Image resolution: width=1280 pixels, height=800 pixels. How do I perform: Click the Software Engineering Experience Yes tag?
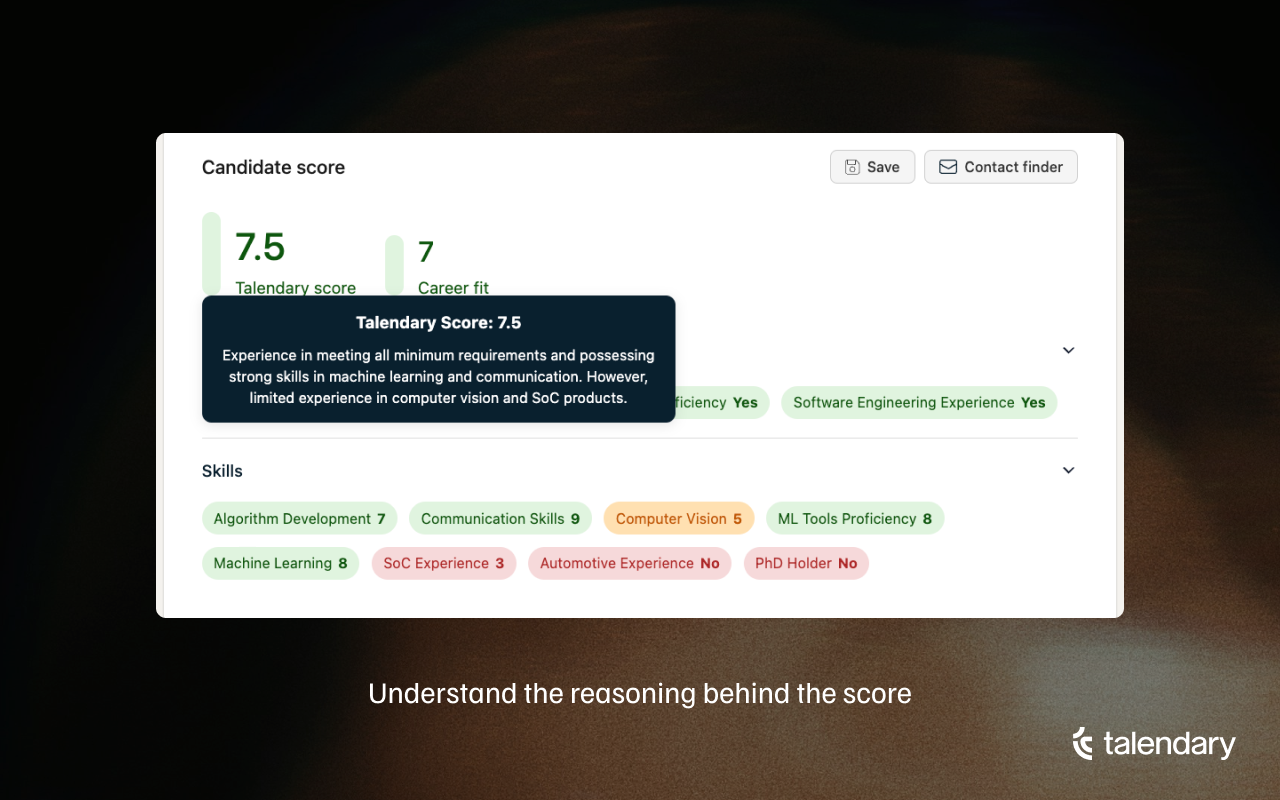919,402
